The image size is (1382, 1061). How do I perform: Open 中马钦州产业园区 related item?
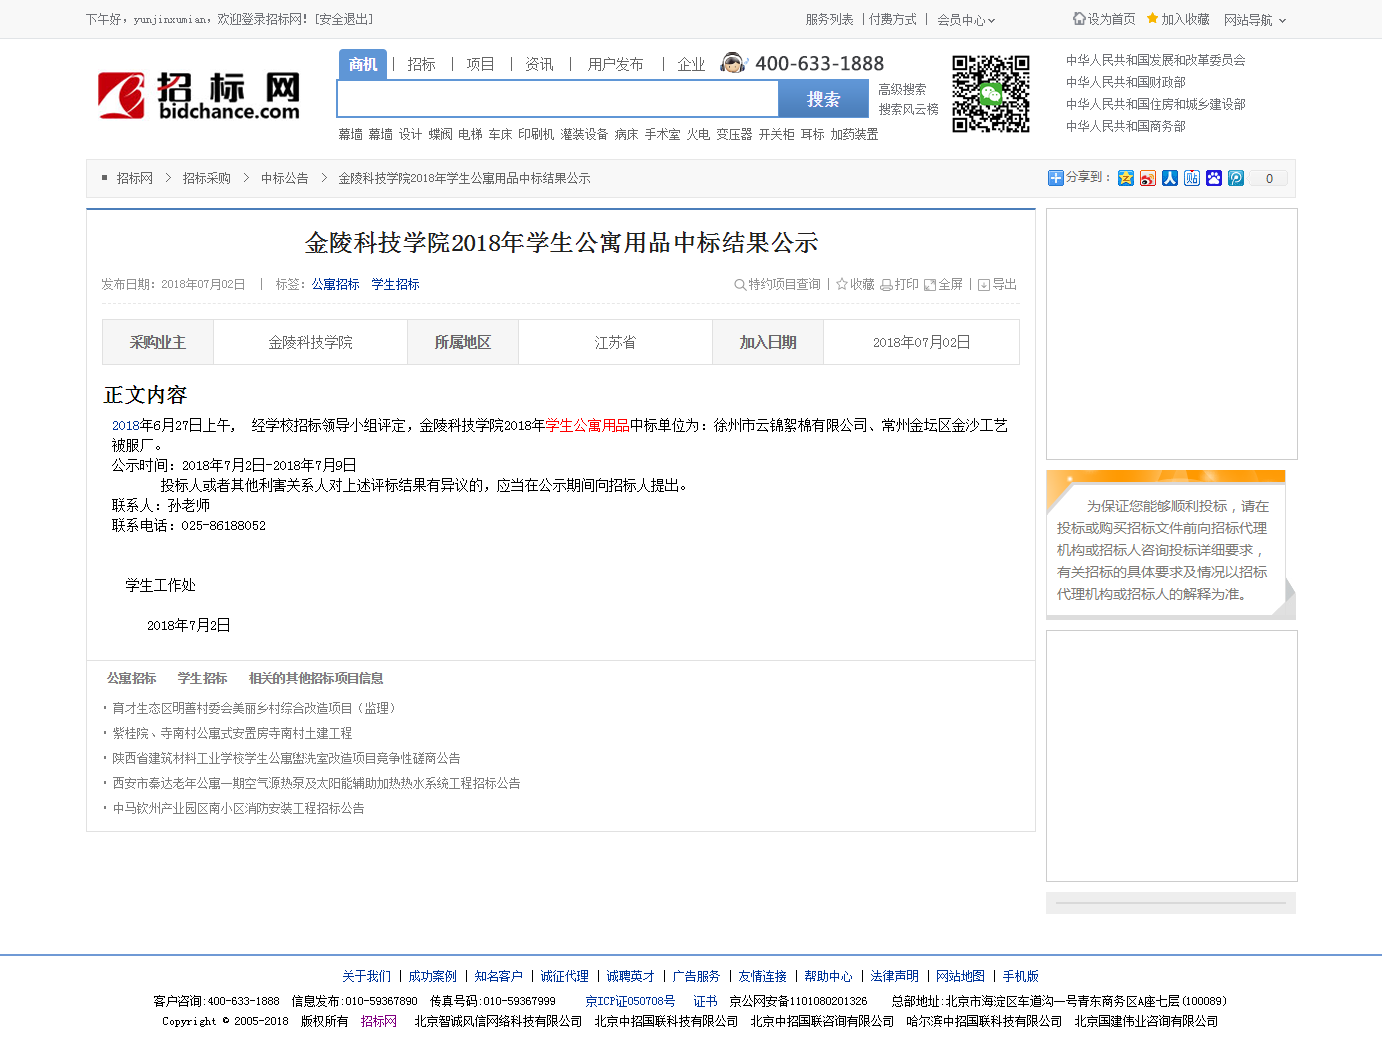tap(238, 808)
